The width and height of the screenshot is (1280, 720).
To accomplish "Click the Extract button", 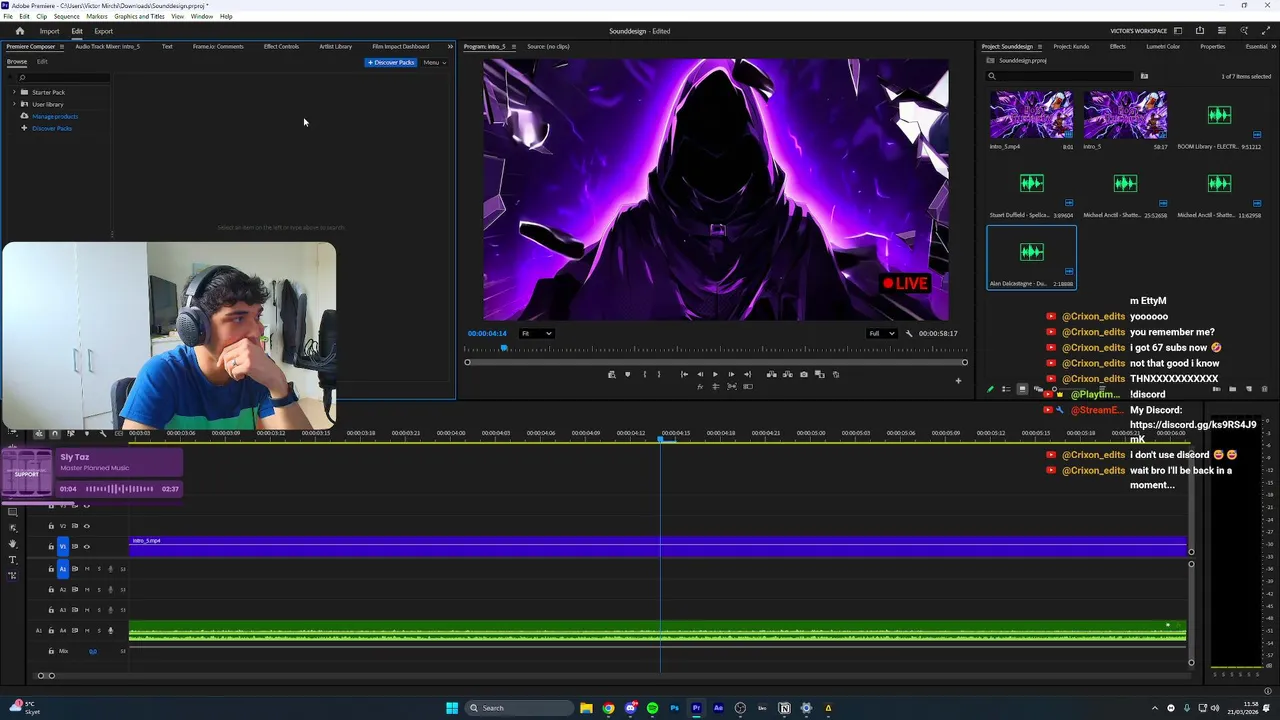I will (787, 374).
